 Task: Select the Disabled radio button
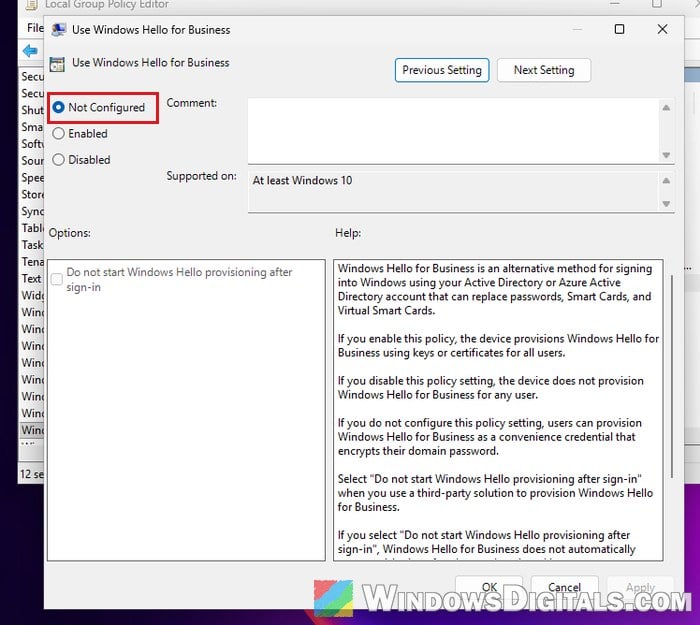click(x=58, y=160)
